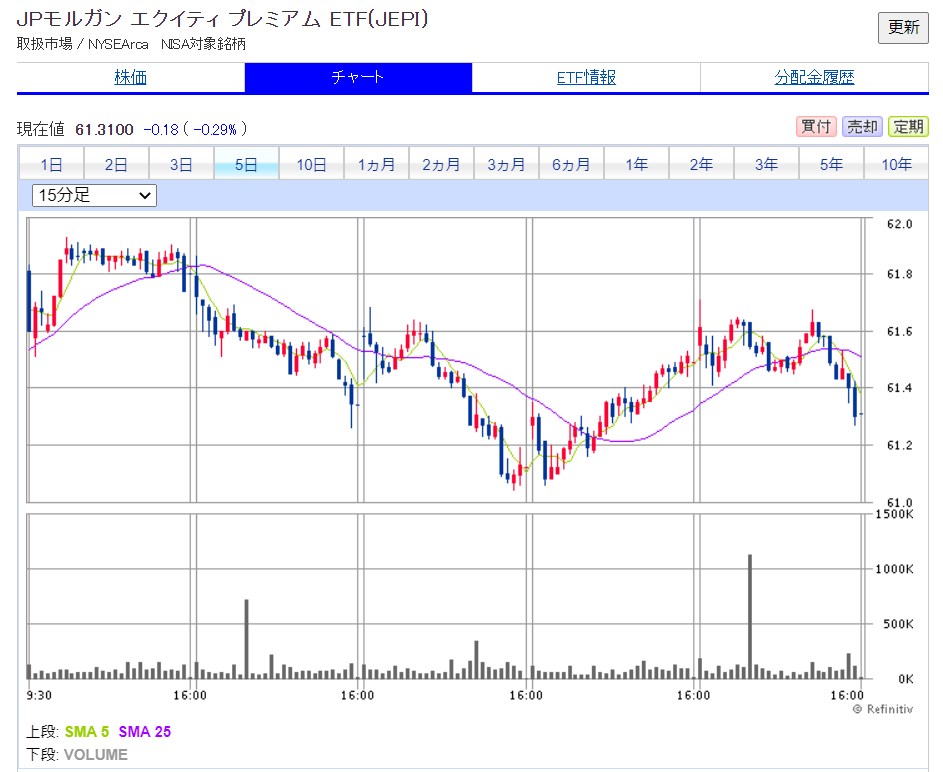Select the チャート tab
The image size is (943, 772).
[x=358, y=78]
